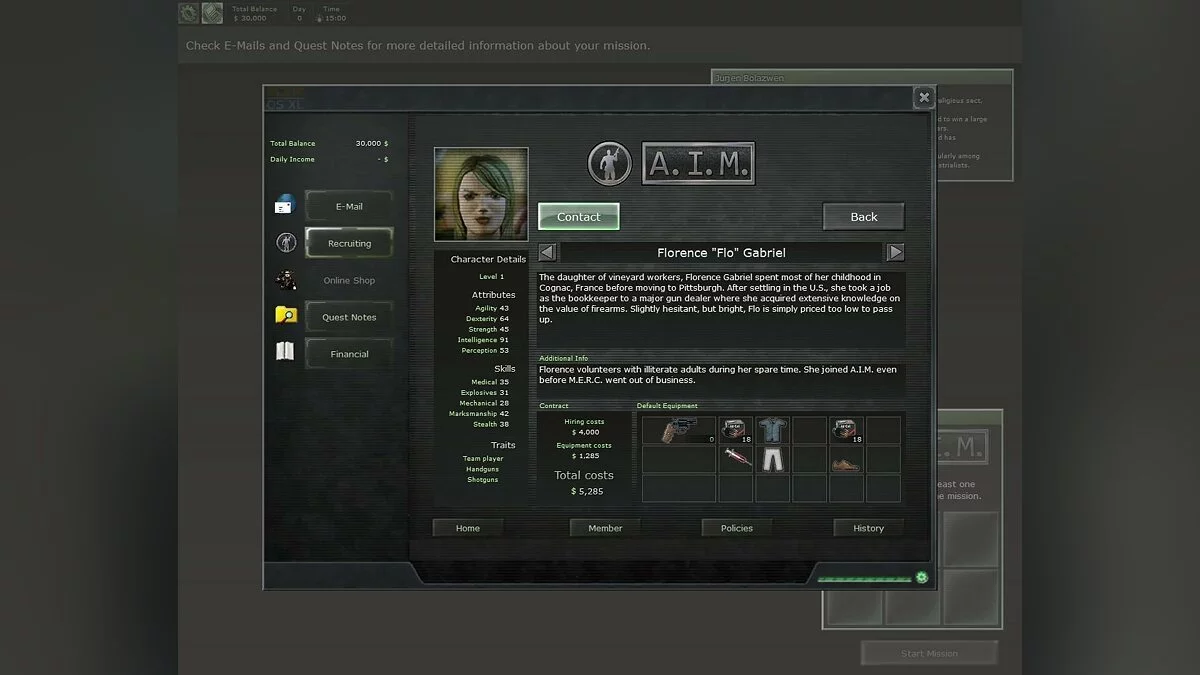Select the Financial open book icon

[285, 352]
